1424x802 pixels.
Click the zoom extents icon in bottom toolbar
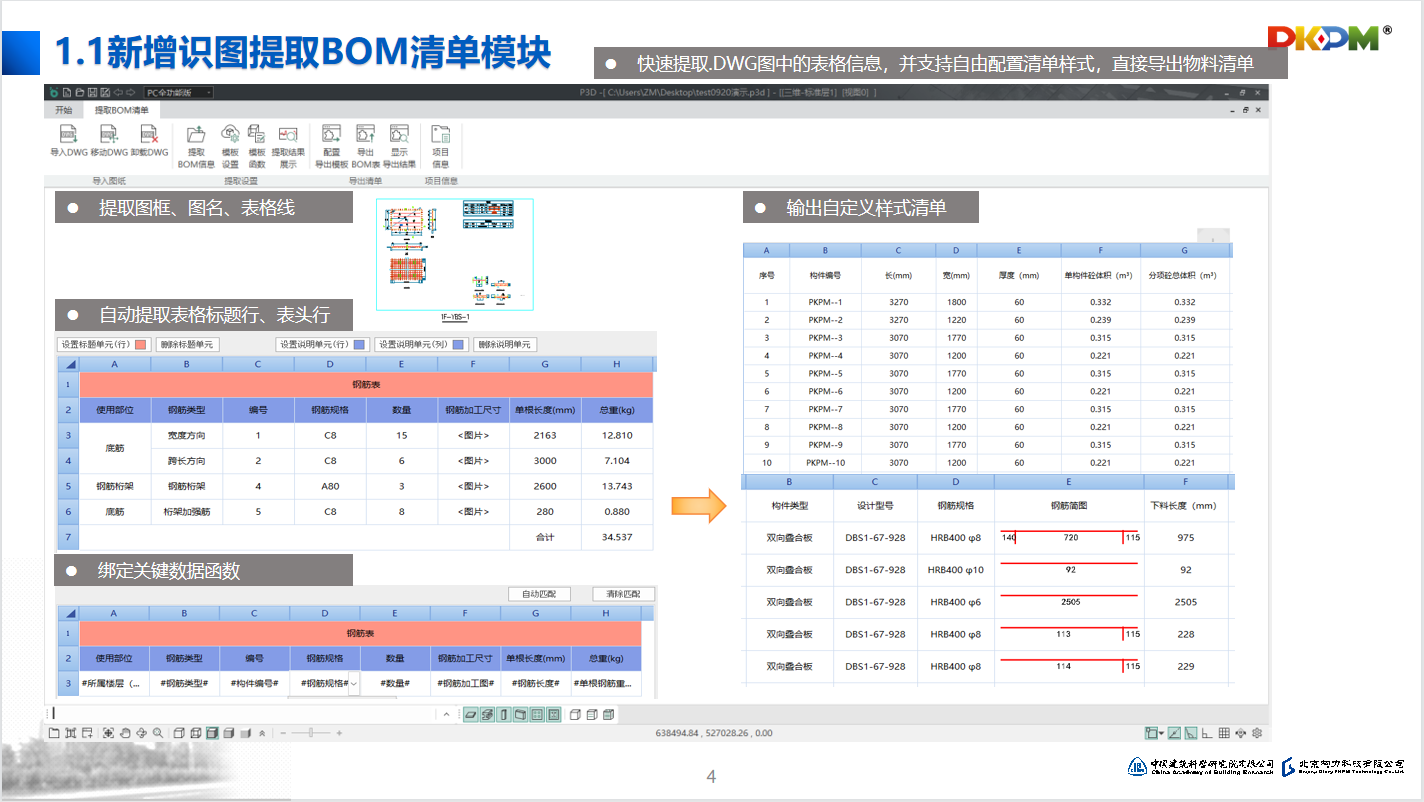pos(108,733)
